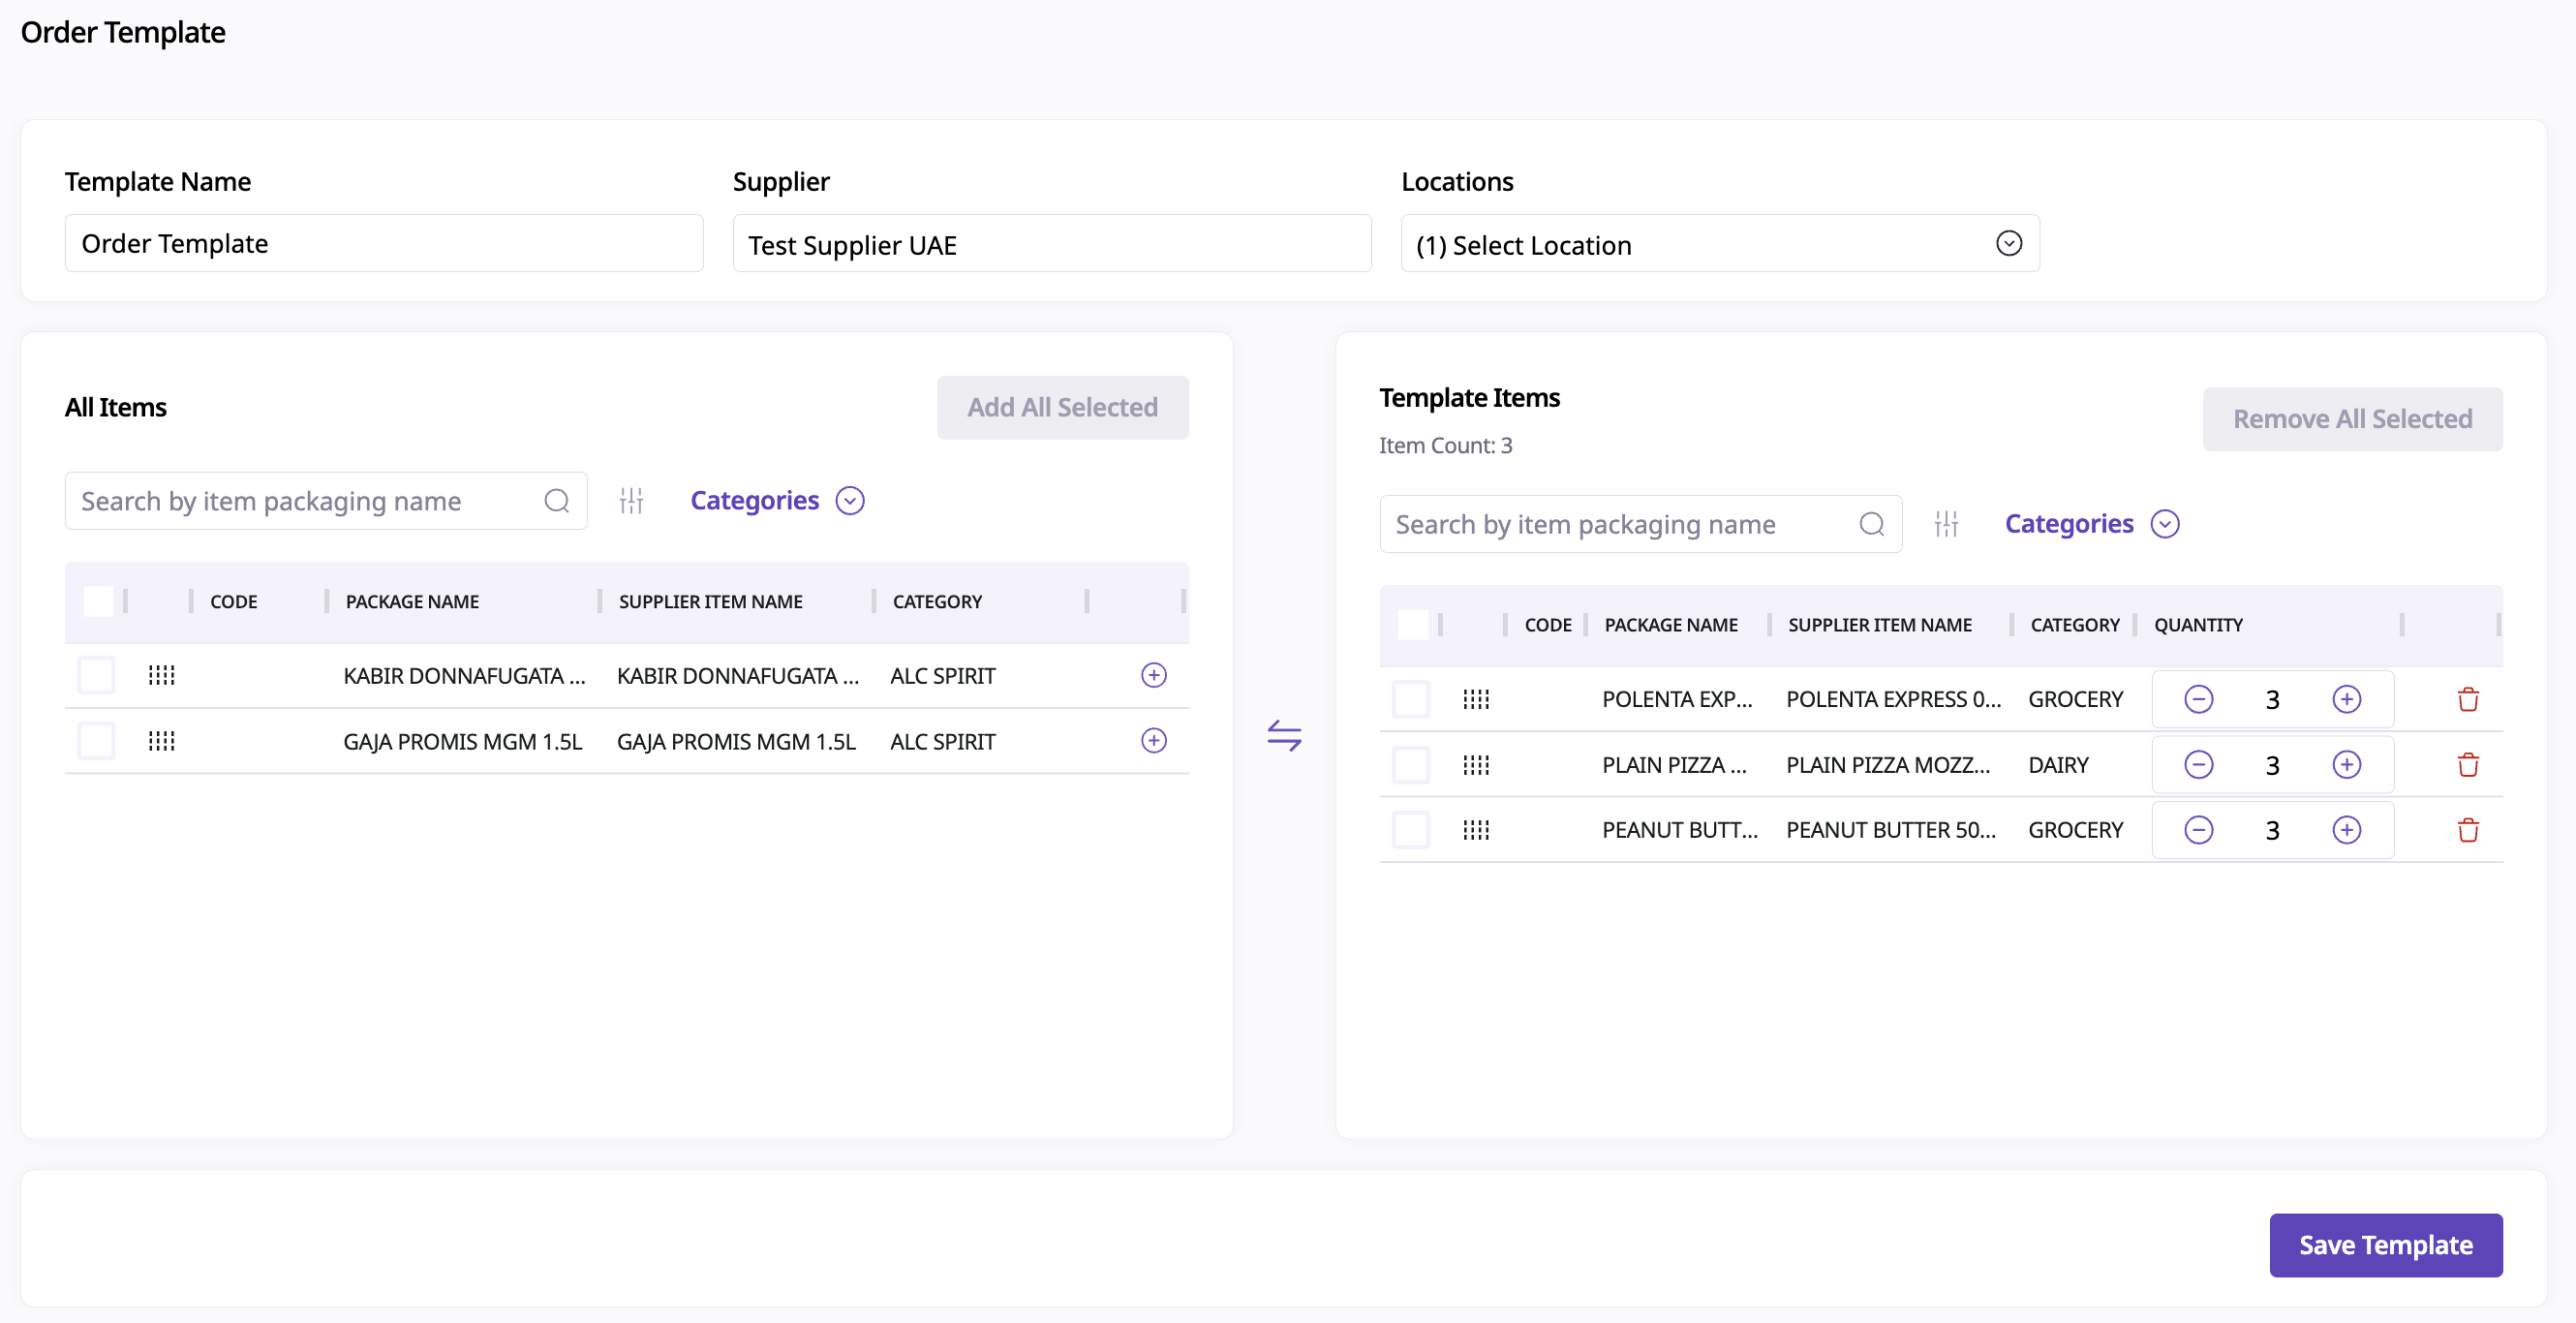Click the swap arrows between panels
2576x1323 pixels.
[x=1284, y=736]
